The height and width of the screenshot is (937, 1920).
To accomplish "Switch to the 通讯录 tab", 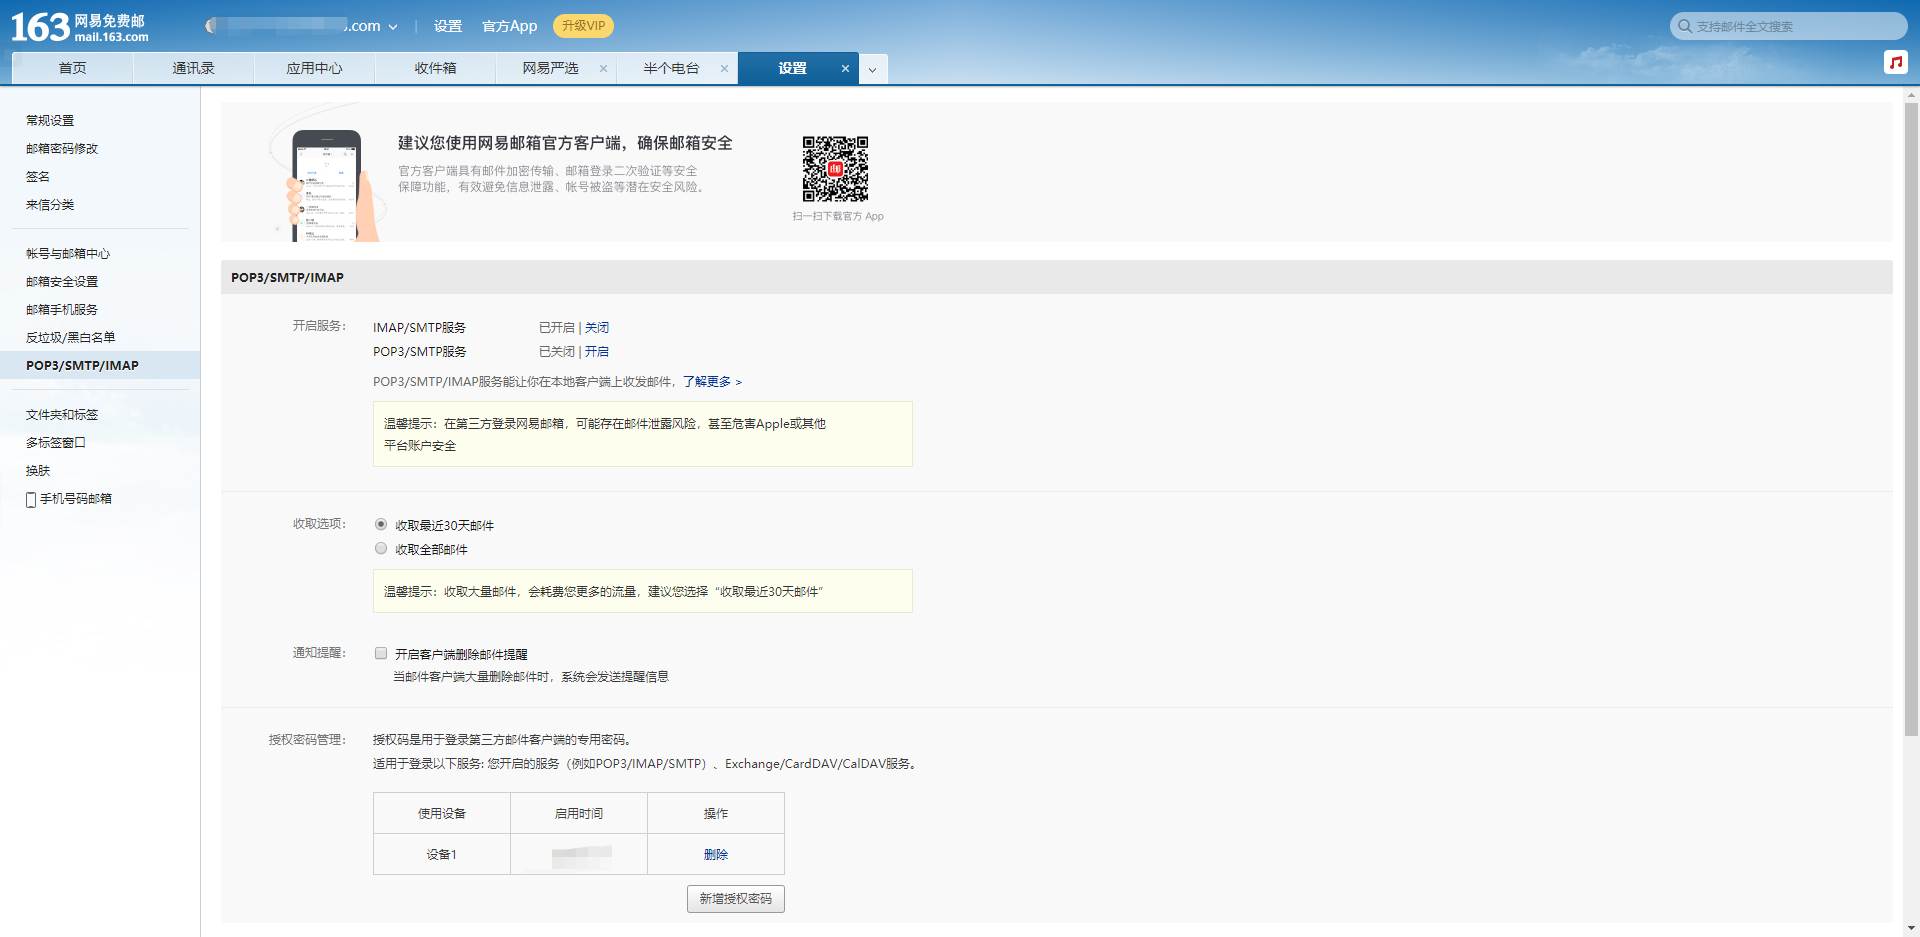I will pyautogui.click(x=193, y=68).
